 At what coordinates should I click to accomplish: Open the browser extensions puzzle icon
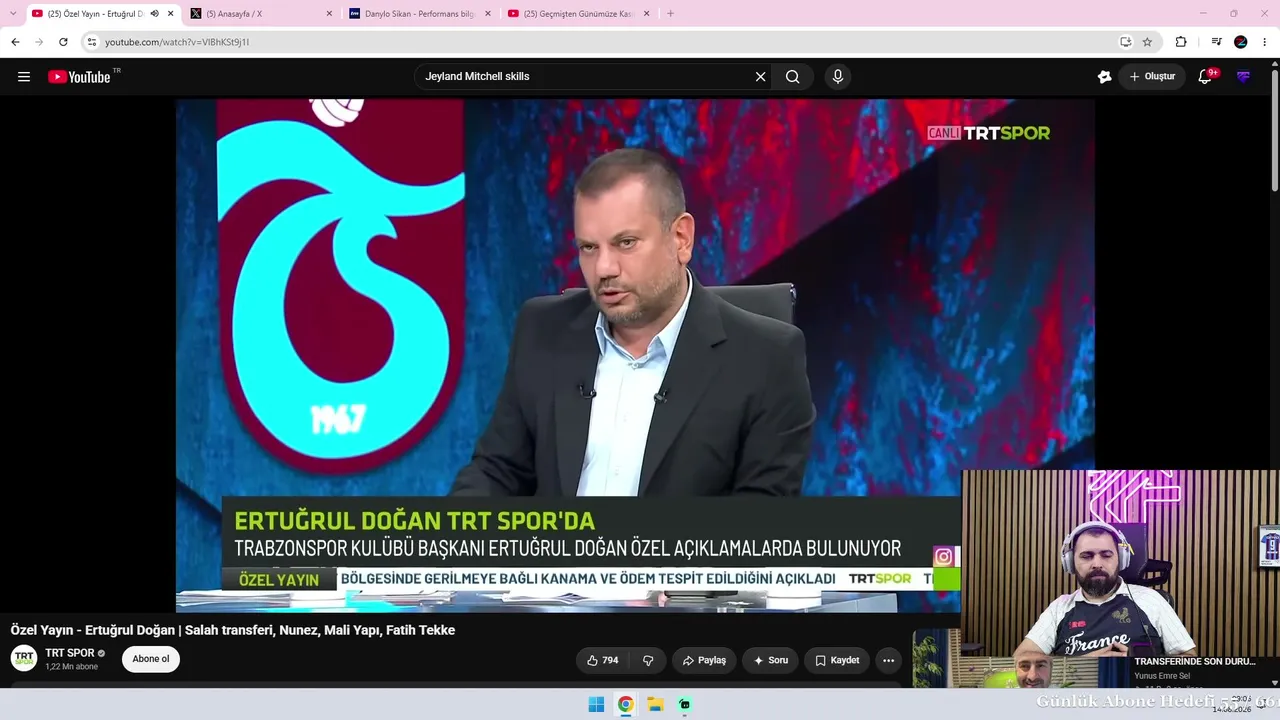click(x=1181, y=42)
